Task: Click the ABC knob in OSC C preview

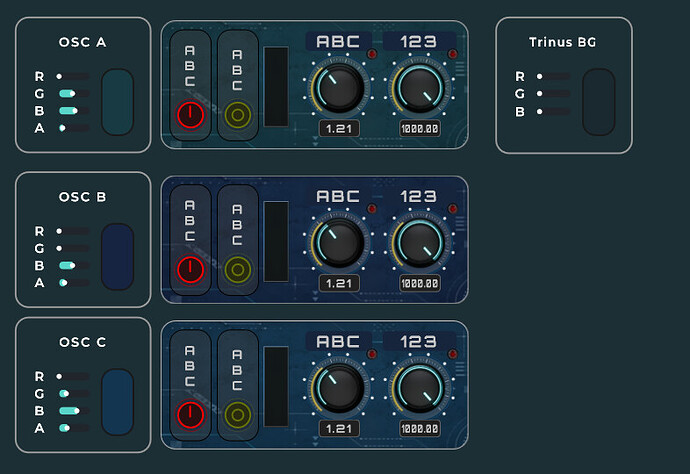Action: click(339, 388)
